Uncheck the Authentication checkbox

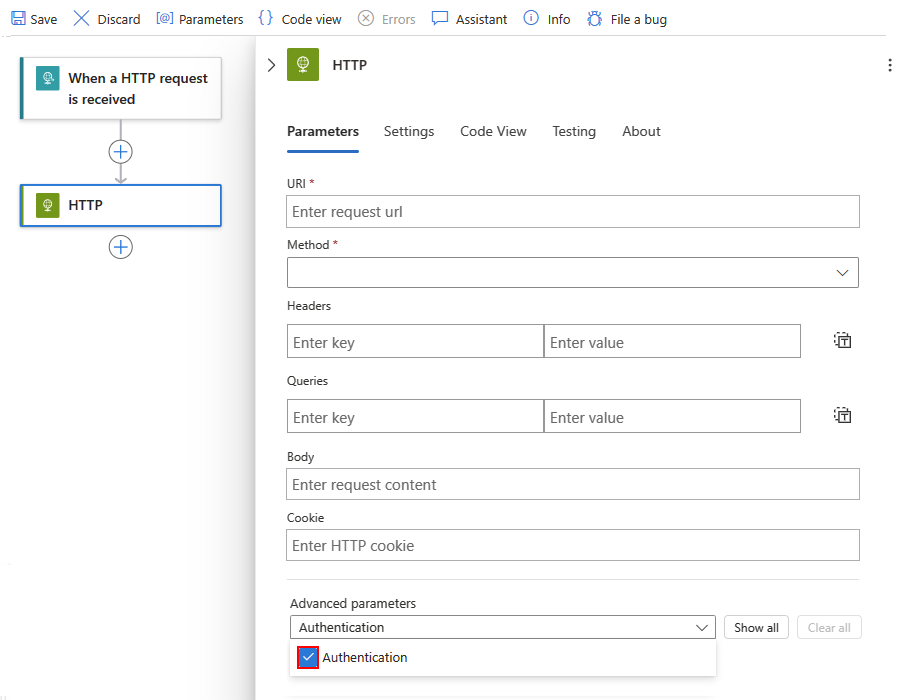coord(308,657)
